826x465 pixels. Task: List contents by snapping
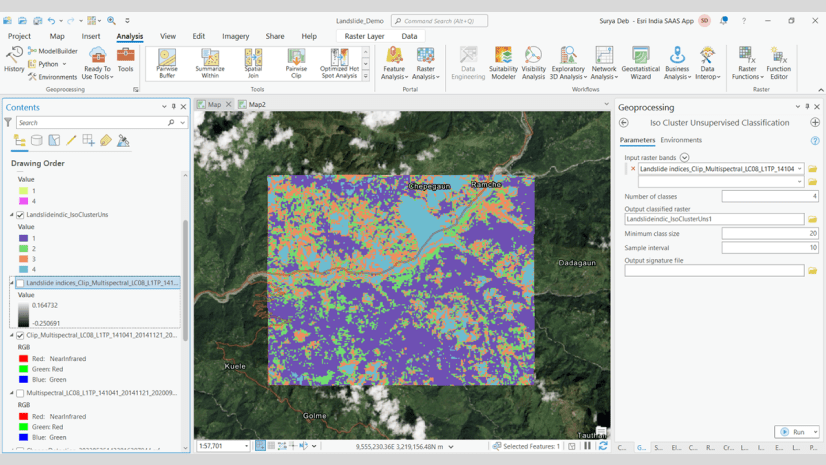coord(88,141)
